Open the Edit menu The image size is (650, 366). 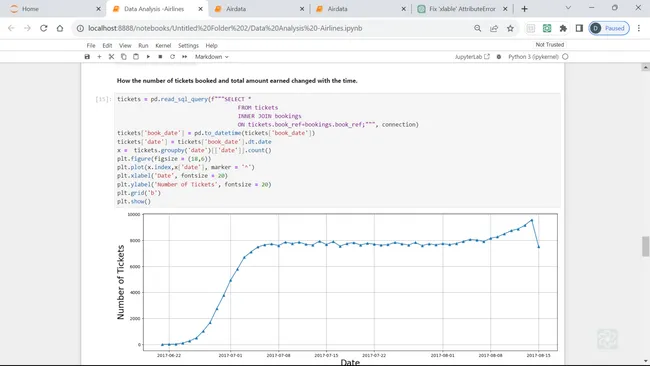[107, 46]
